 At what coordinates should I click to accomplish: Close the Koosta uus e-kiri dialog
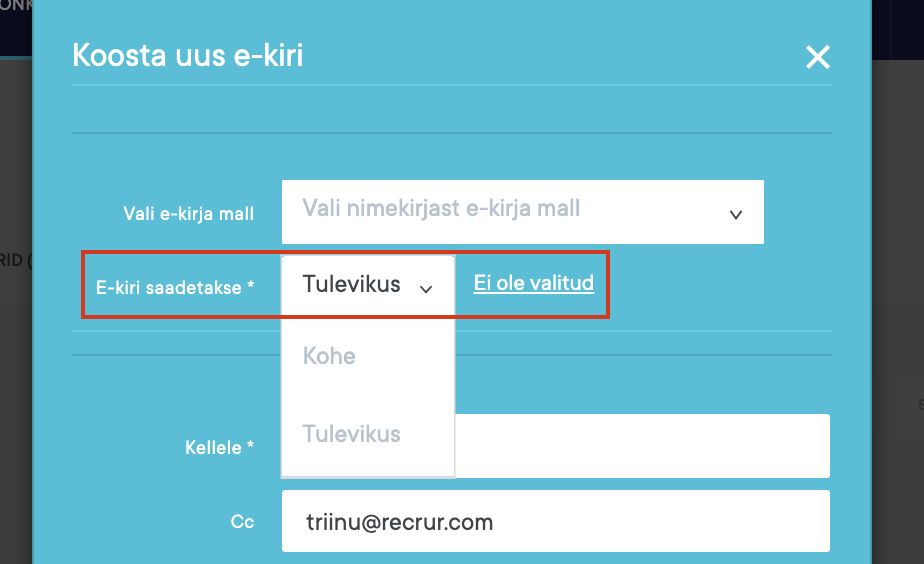(x=818, y=58)
